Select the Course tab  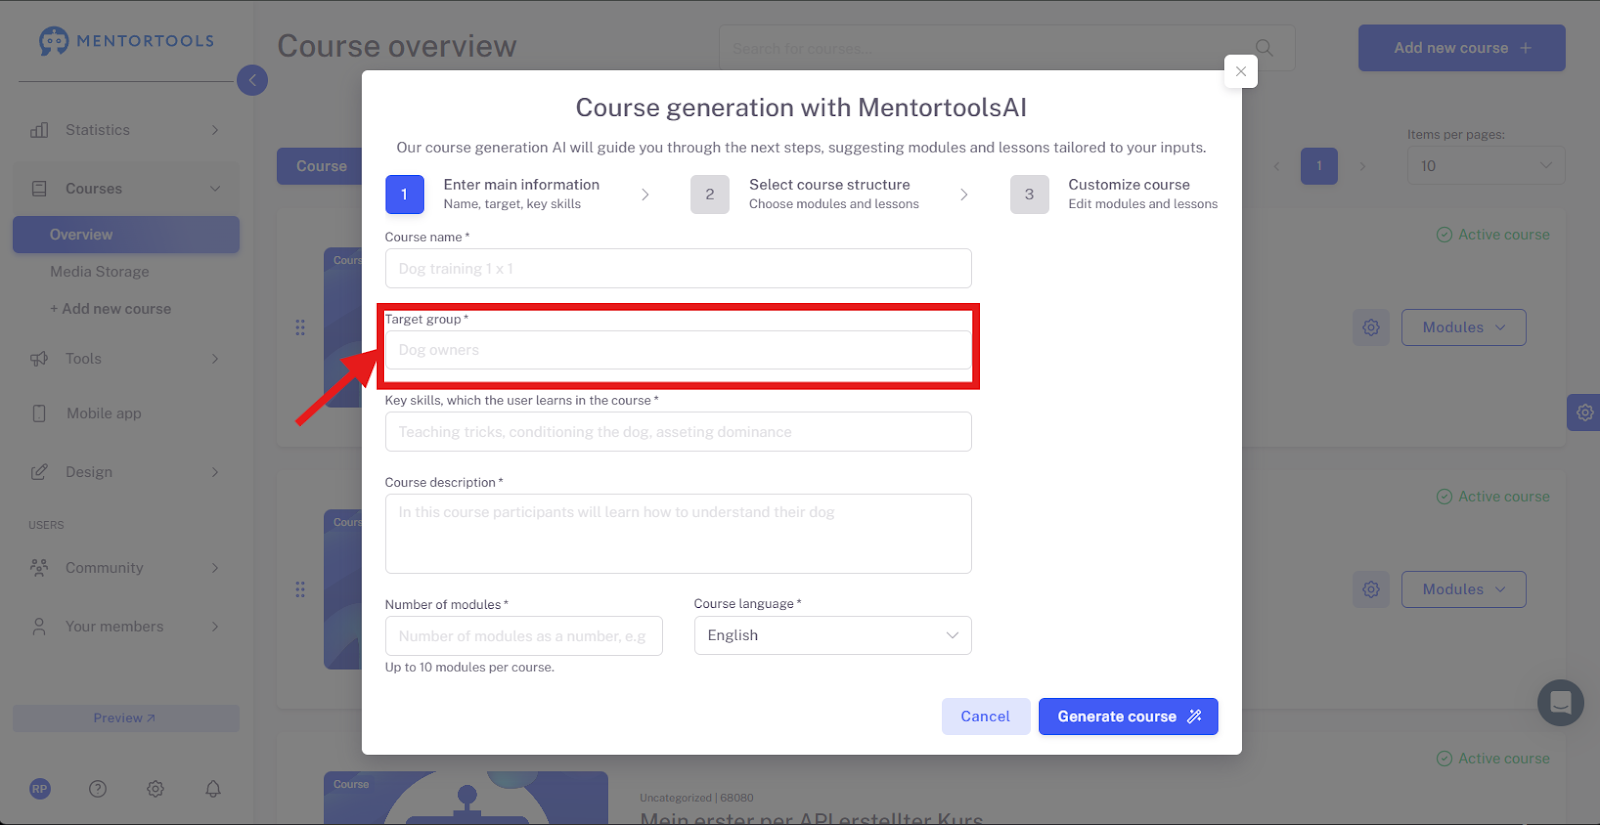click(321, 166)
